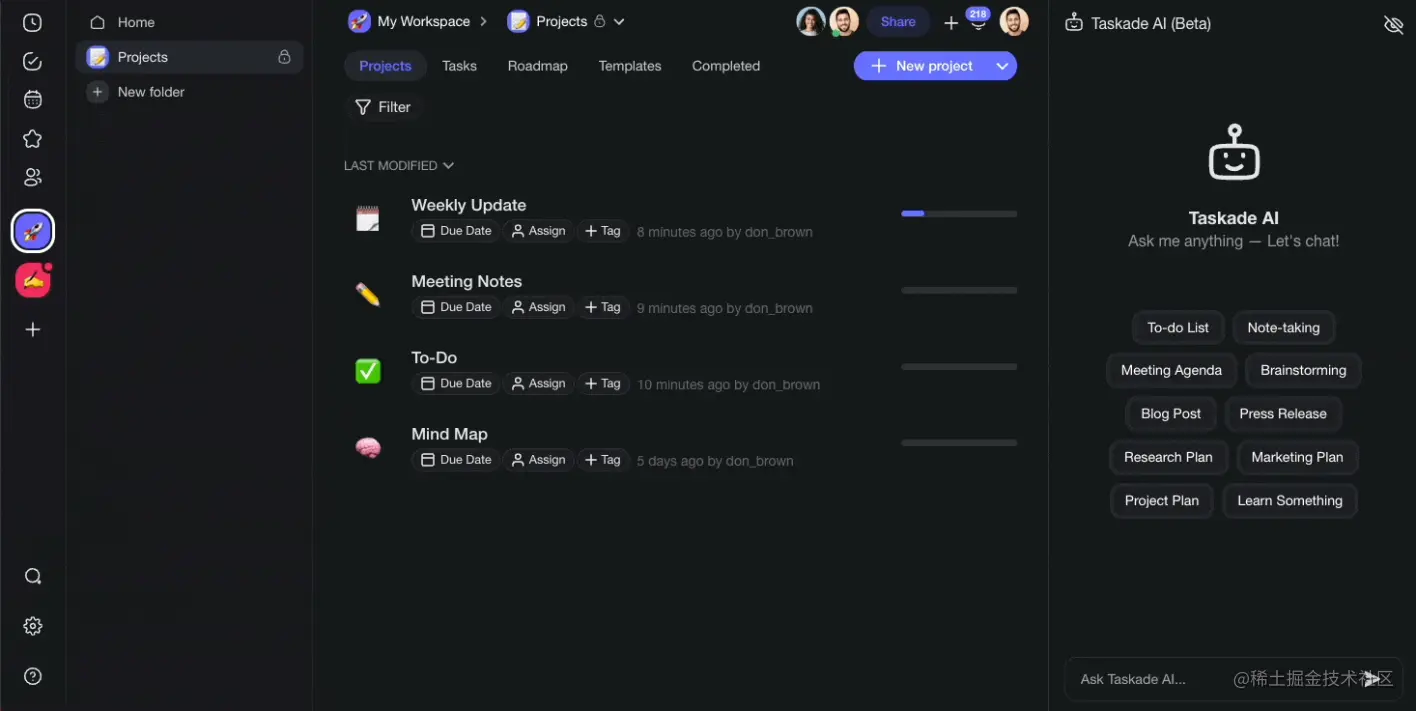Choose the Note-taking AI prompt
The height and width of the screenshot is (711, 1416).
[x=1284, y=328]
